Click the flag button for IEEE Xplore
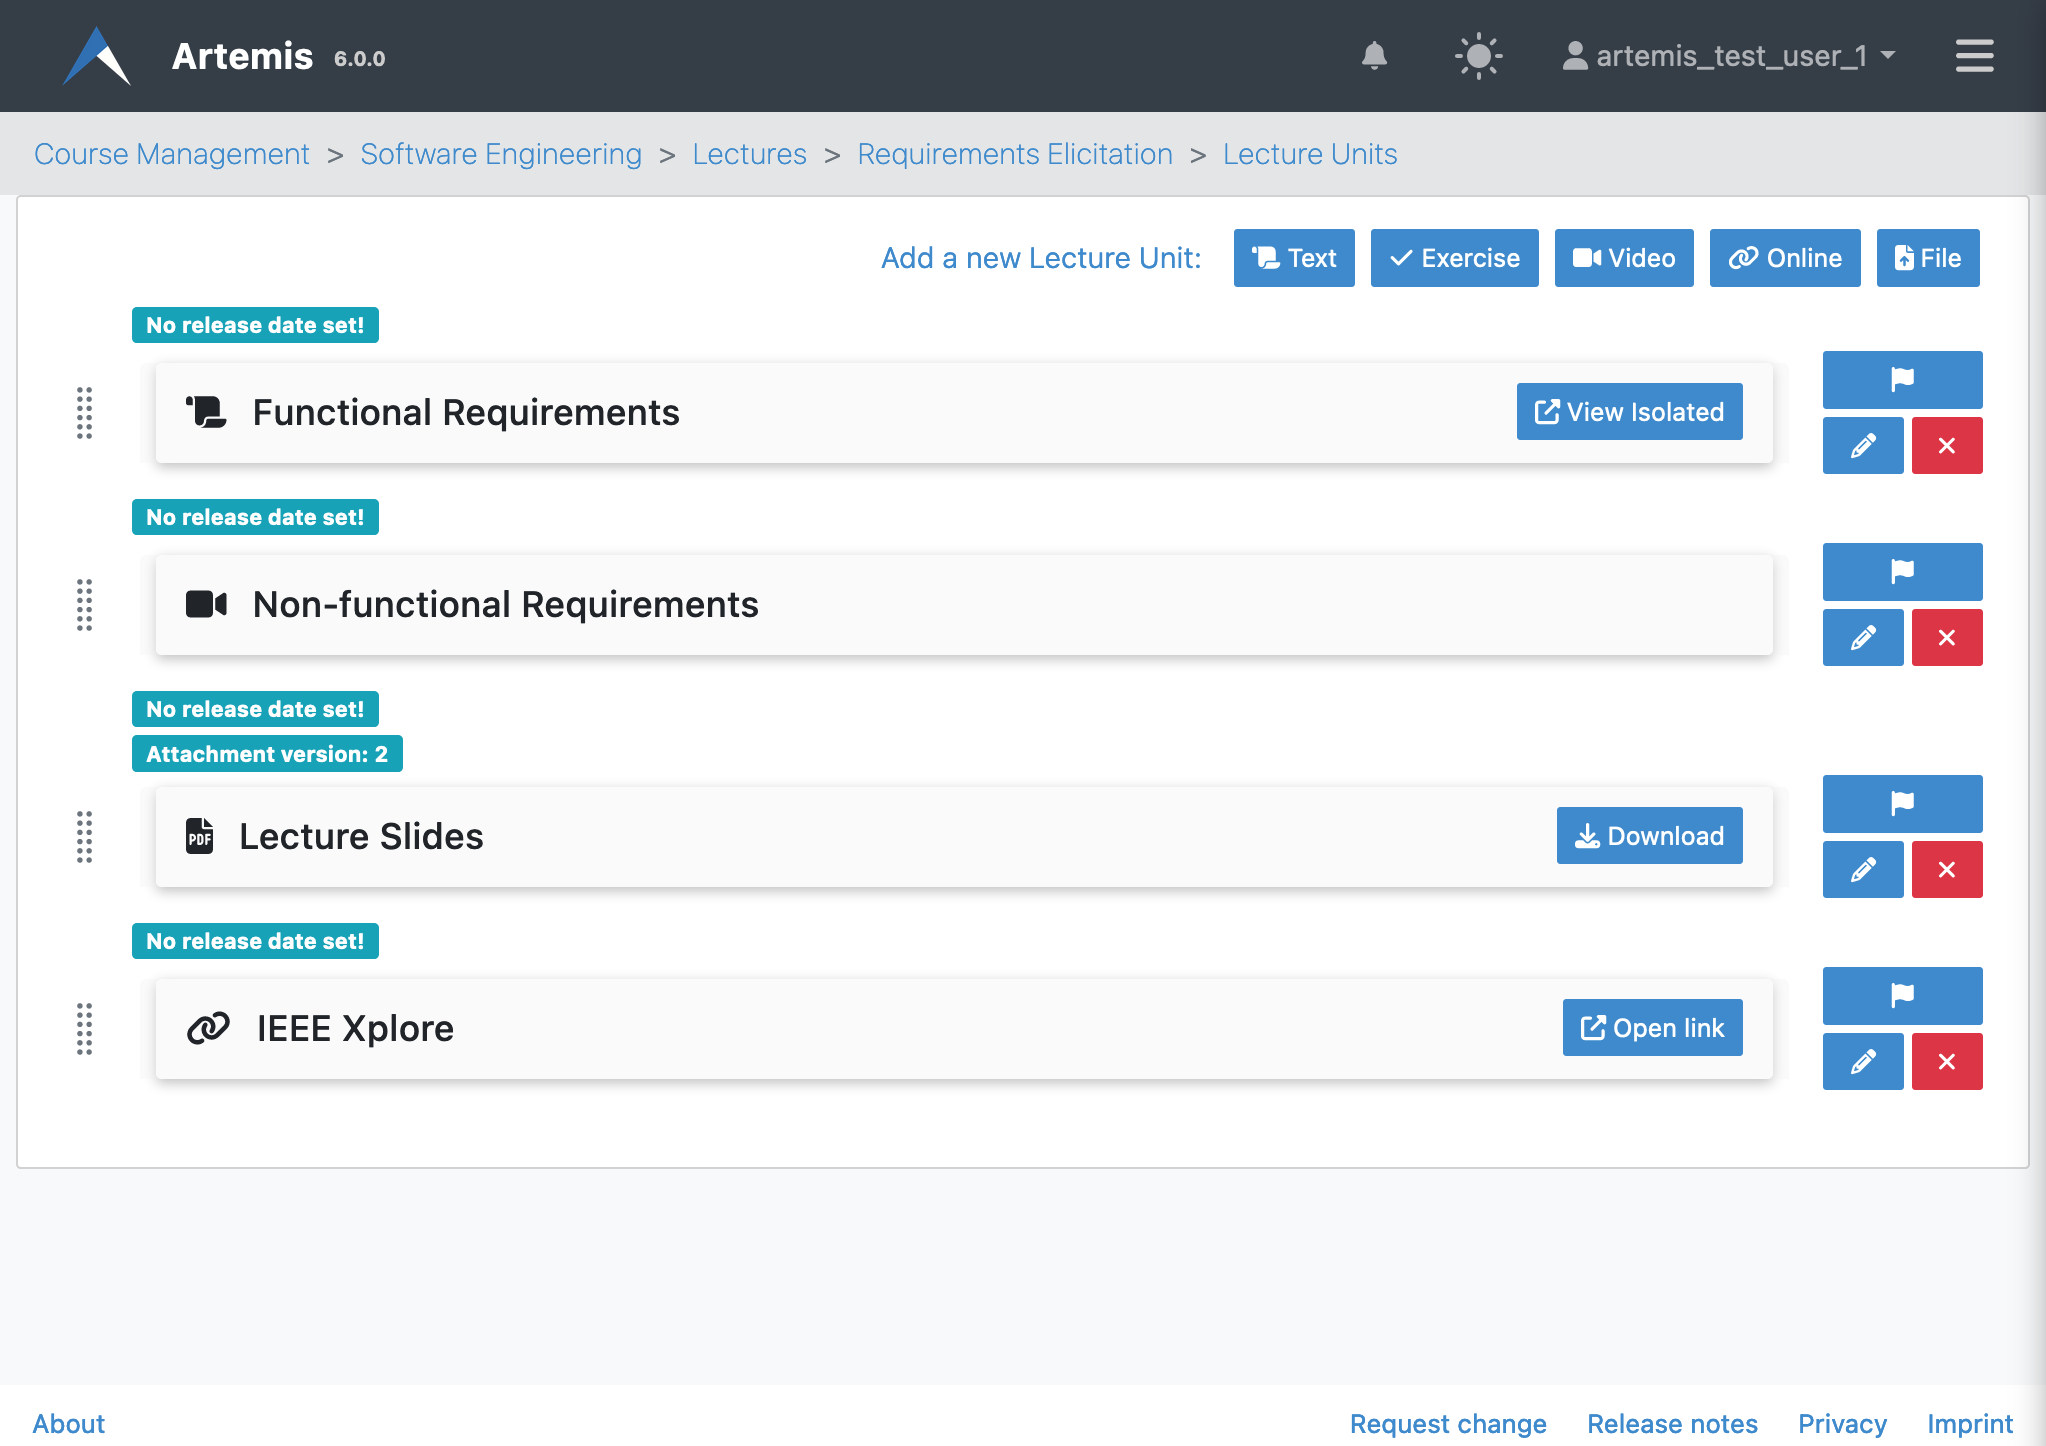This screenshot has width=2046, height=1446. point(1902,995)
